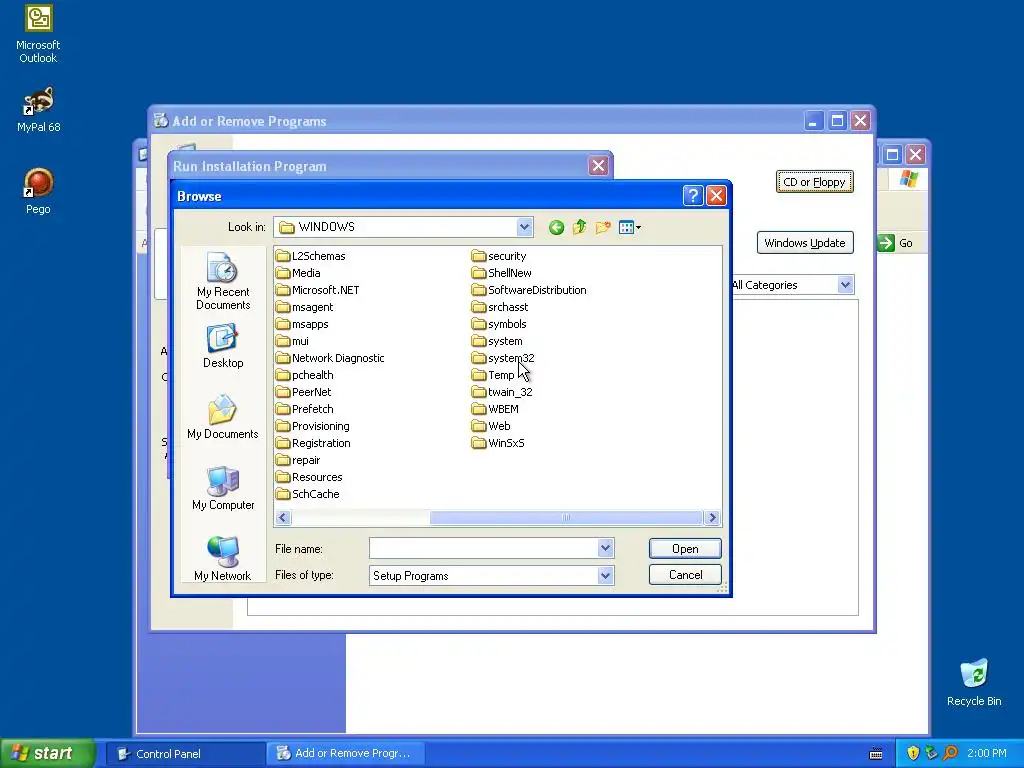Select the symbols folder
The width and height of the screenshot is (1024, 768).
point(499,324)
